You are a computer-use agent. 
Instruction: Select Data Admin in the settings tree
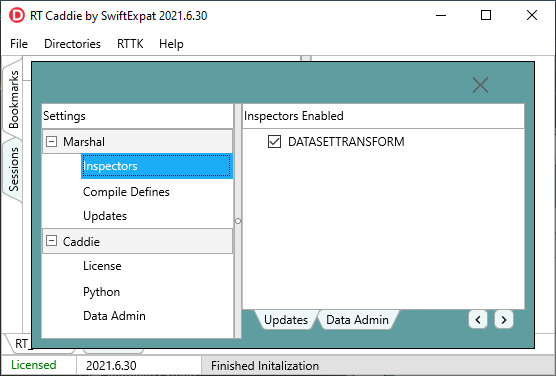point(114,316)
